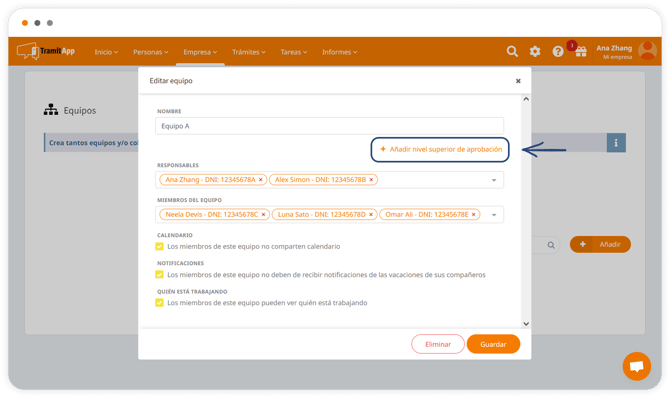Screen dimensions: 670x398
Task: Click Ana Zhang's profile avatar
Action: (647, 51)
